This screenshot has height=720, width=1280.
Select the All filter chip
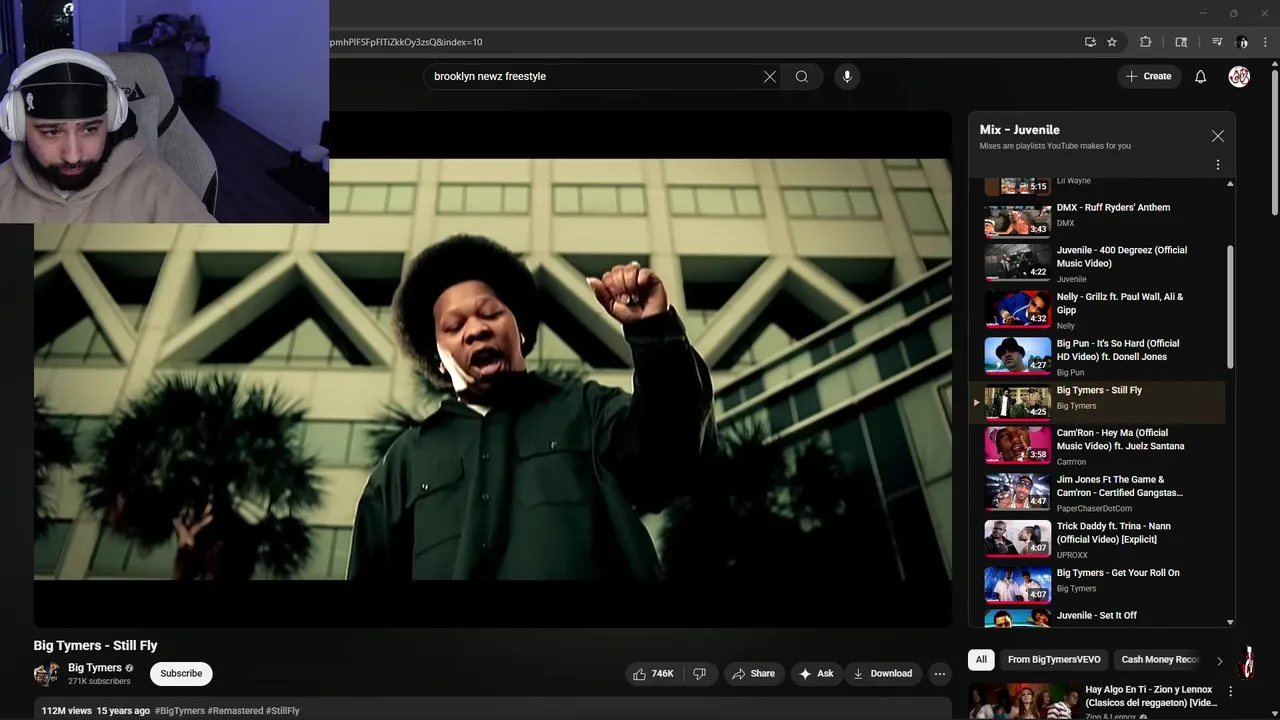[x=981, y=660]
